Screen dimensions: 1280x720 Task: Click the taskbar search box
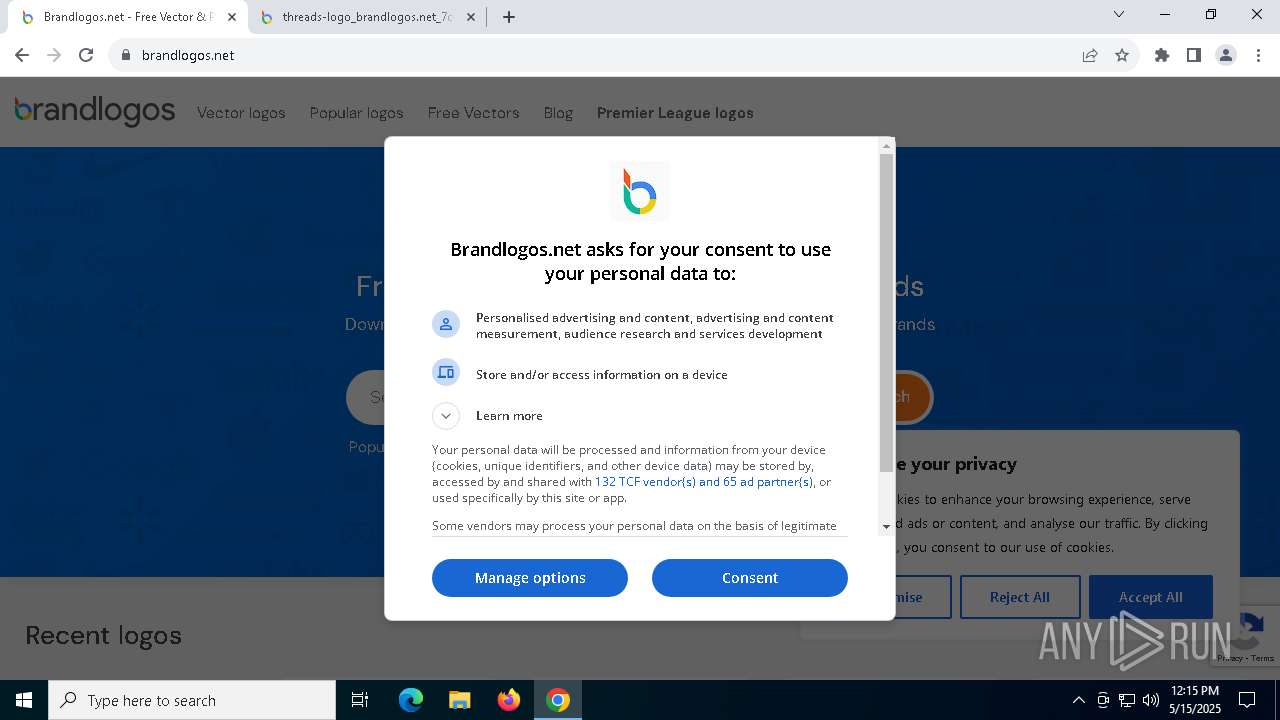(x=192, y=700)
